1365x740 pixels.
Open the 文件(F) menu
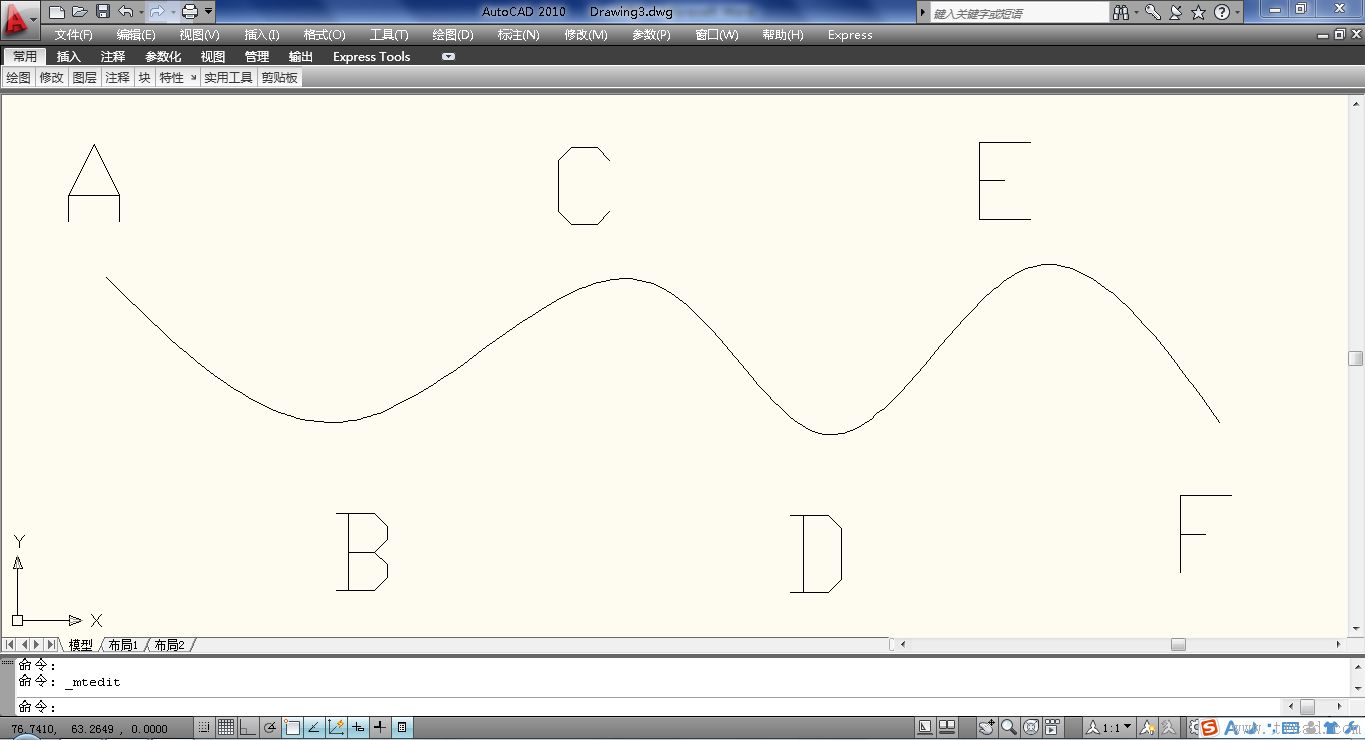[74, 35]
